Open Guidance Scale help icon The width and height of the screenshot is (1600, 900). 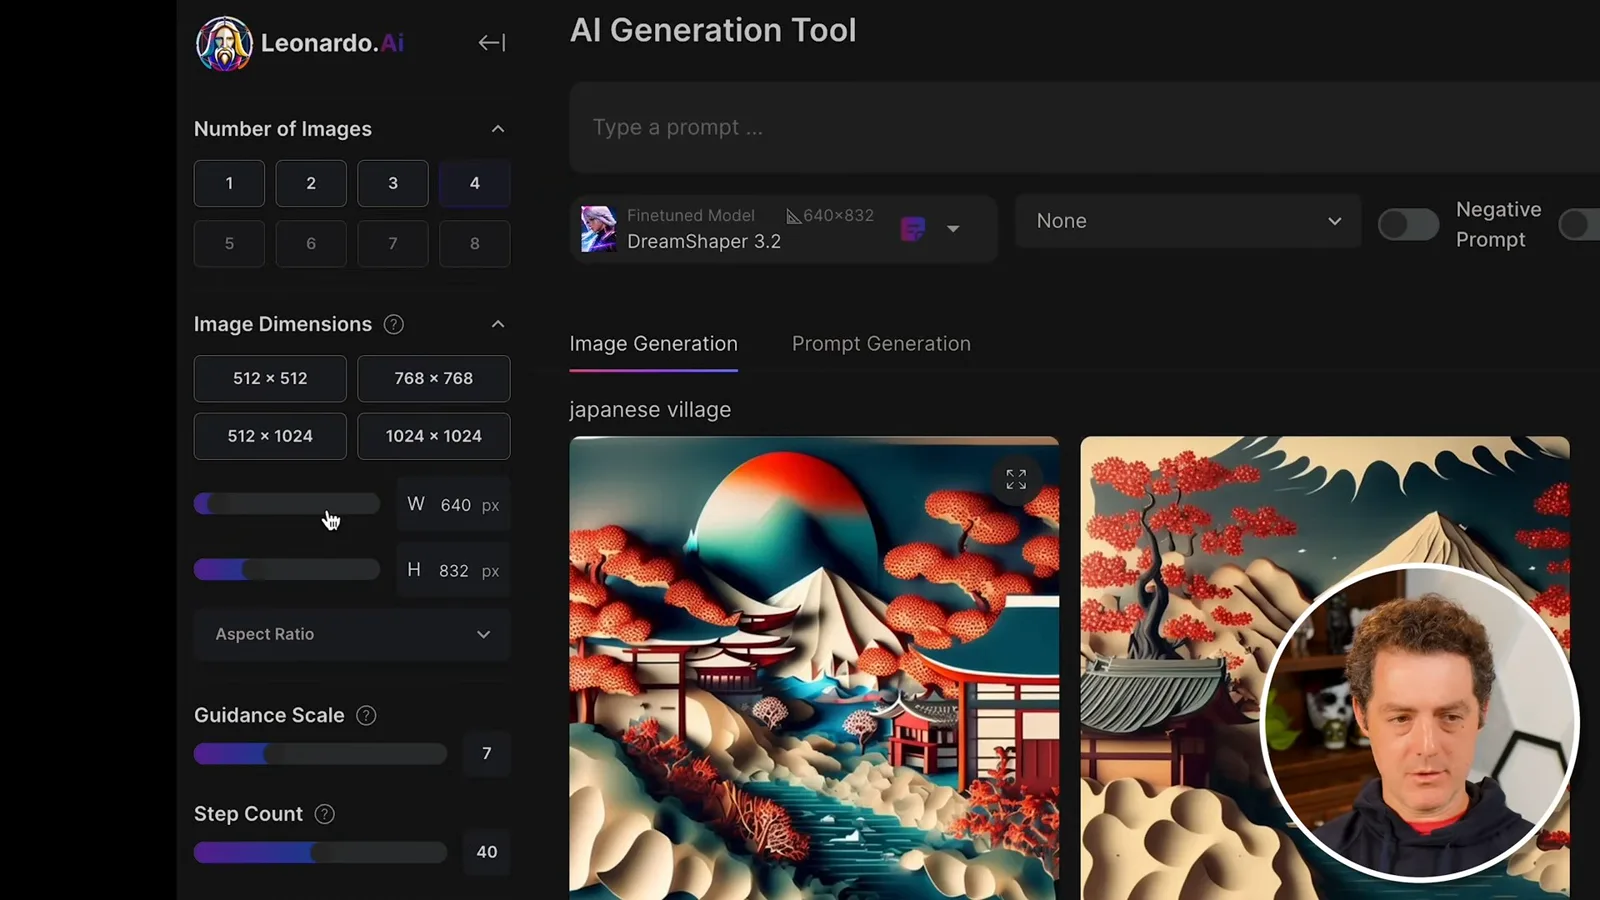(366, 715)
